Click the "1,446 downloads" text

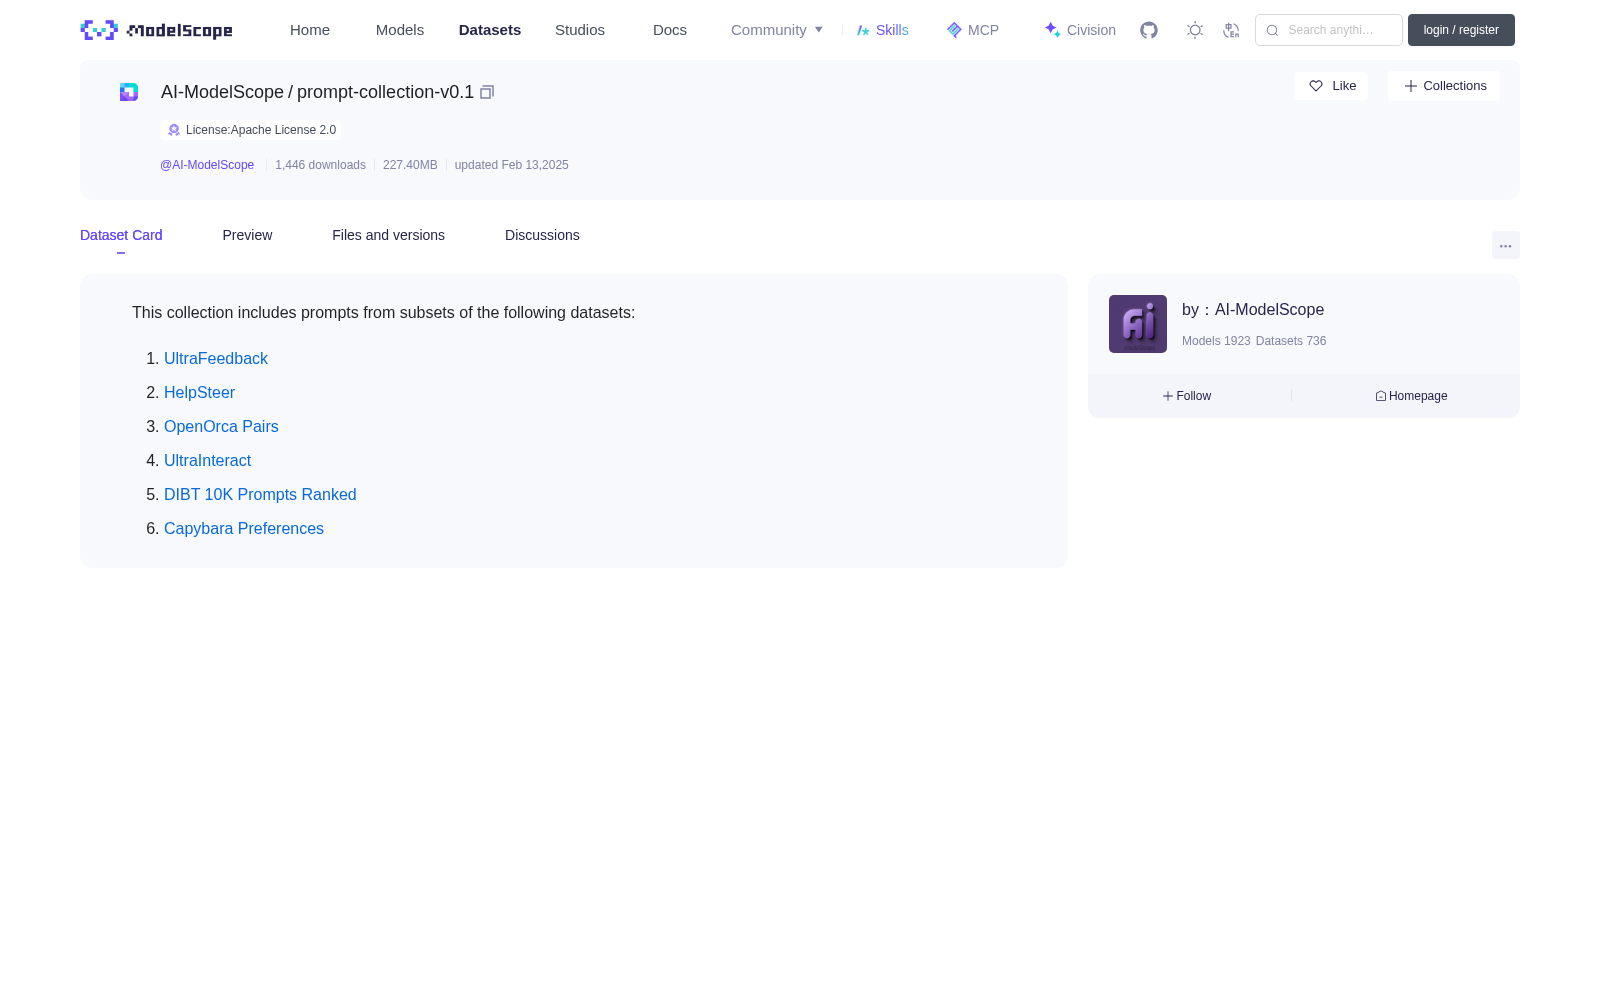(x=320, y=165)
